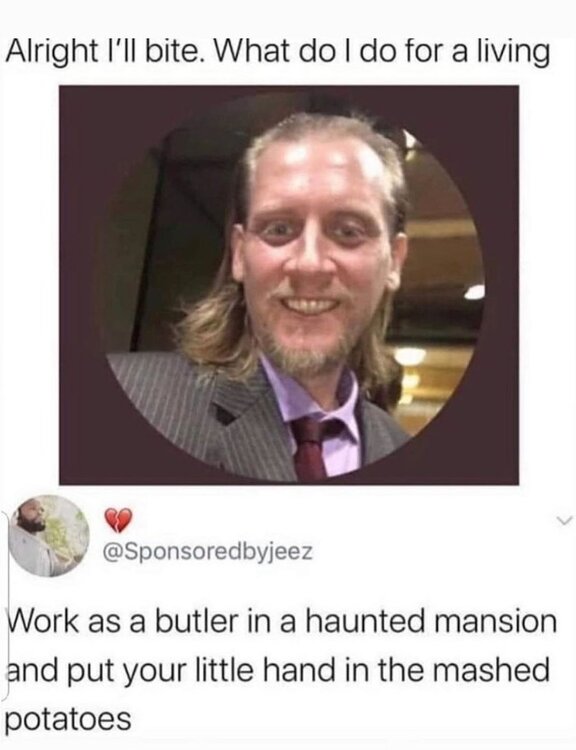This screenshot has width=576, height=750.
Task: Click the phrase 'What do I do for a living'
Action: click(x=382, y=53)
